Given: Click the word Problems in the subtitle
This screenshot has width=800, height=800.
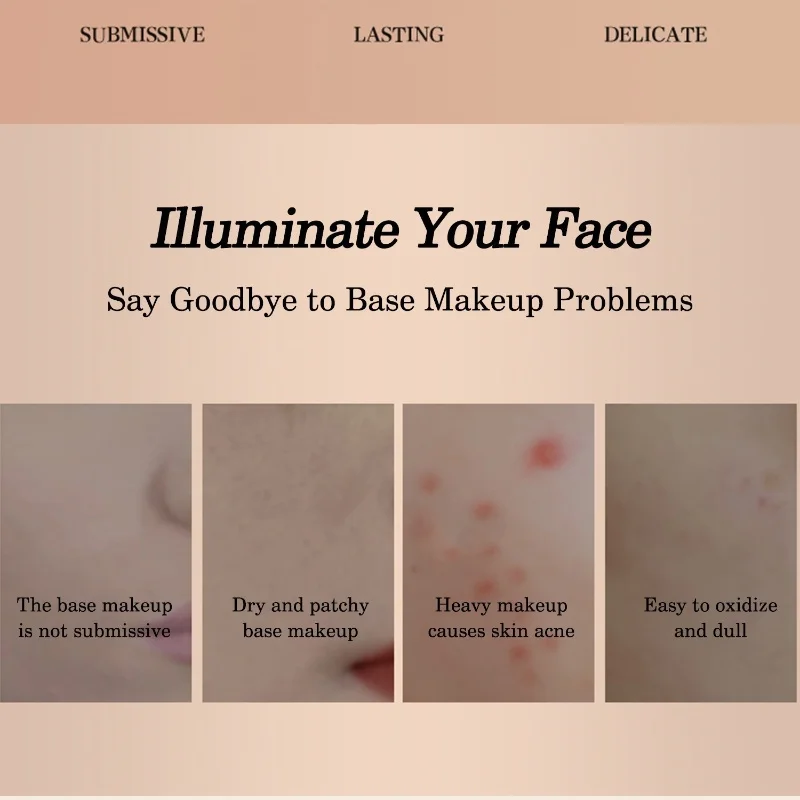Looking at the screenshot, I should click(623, 300).
